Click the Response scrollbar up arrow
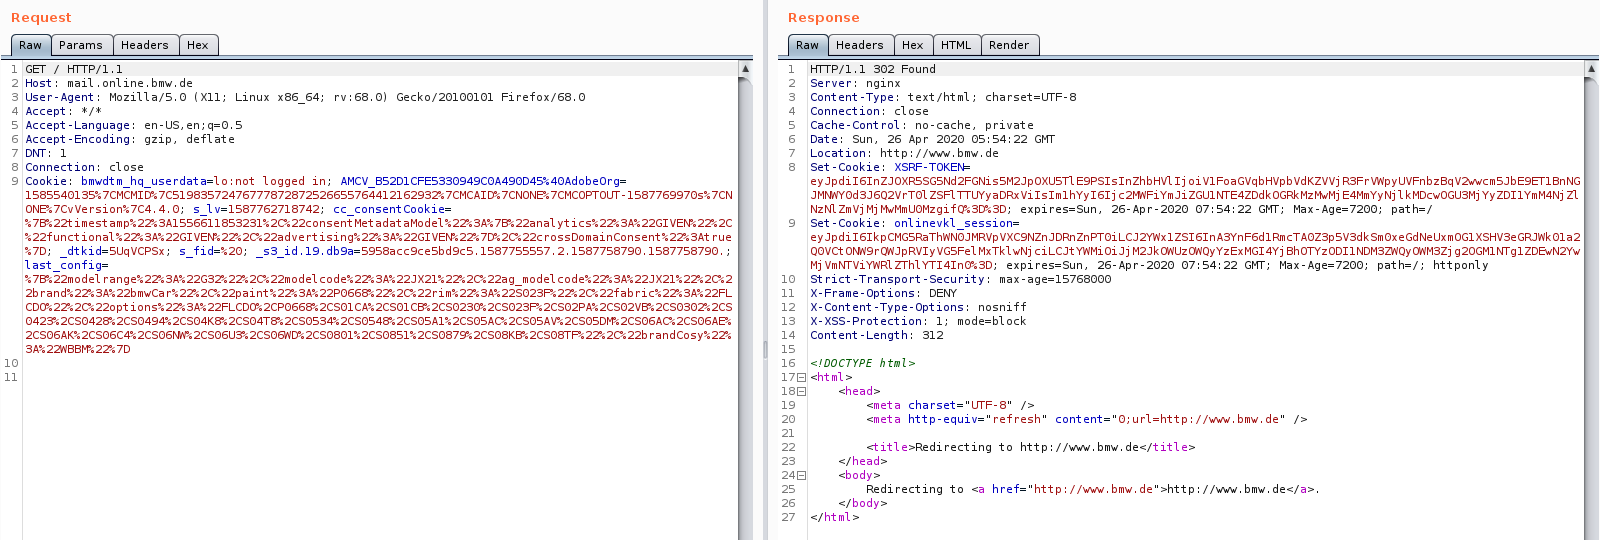The height and width of the screenshot is (540, 1600). tap(1591, 69)
